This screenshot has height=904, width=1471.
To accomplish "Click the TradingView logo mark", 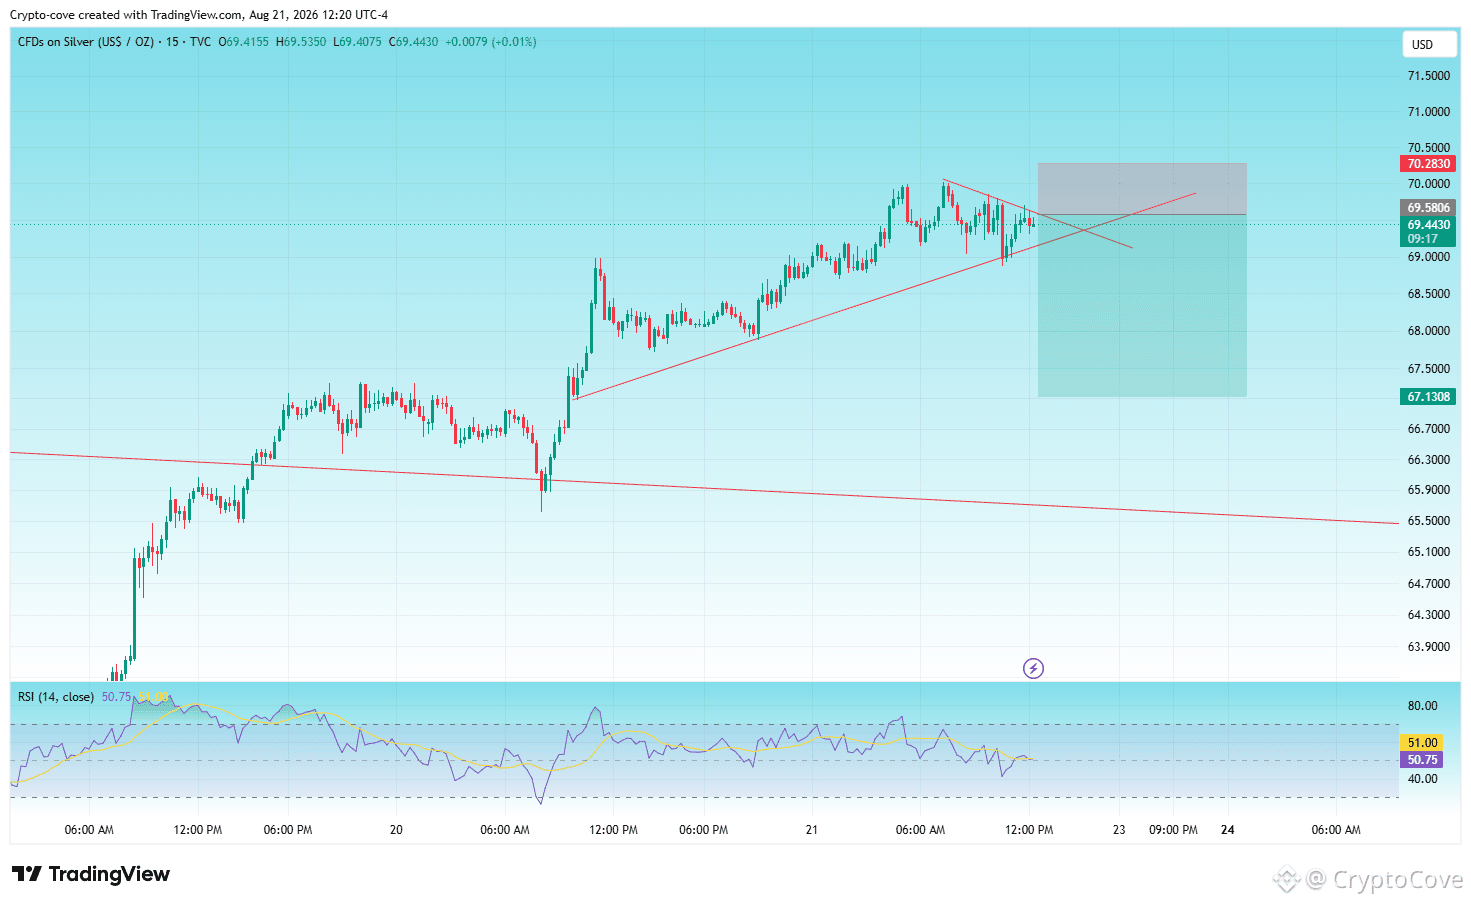I will [x=27, y=874].
